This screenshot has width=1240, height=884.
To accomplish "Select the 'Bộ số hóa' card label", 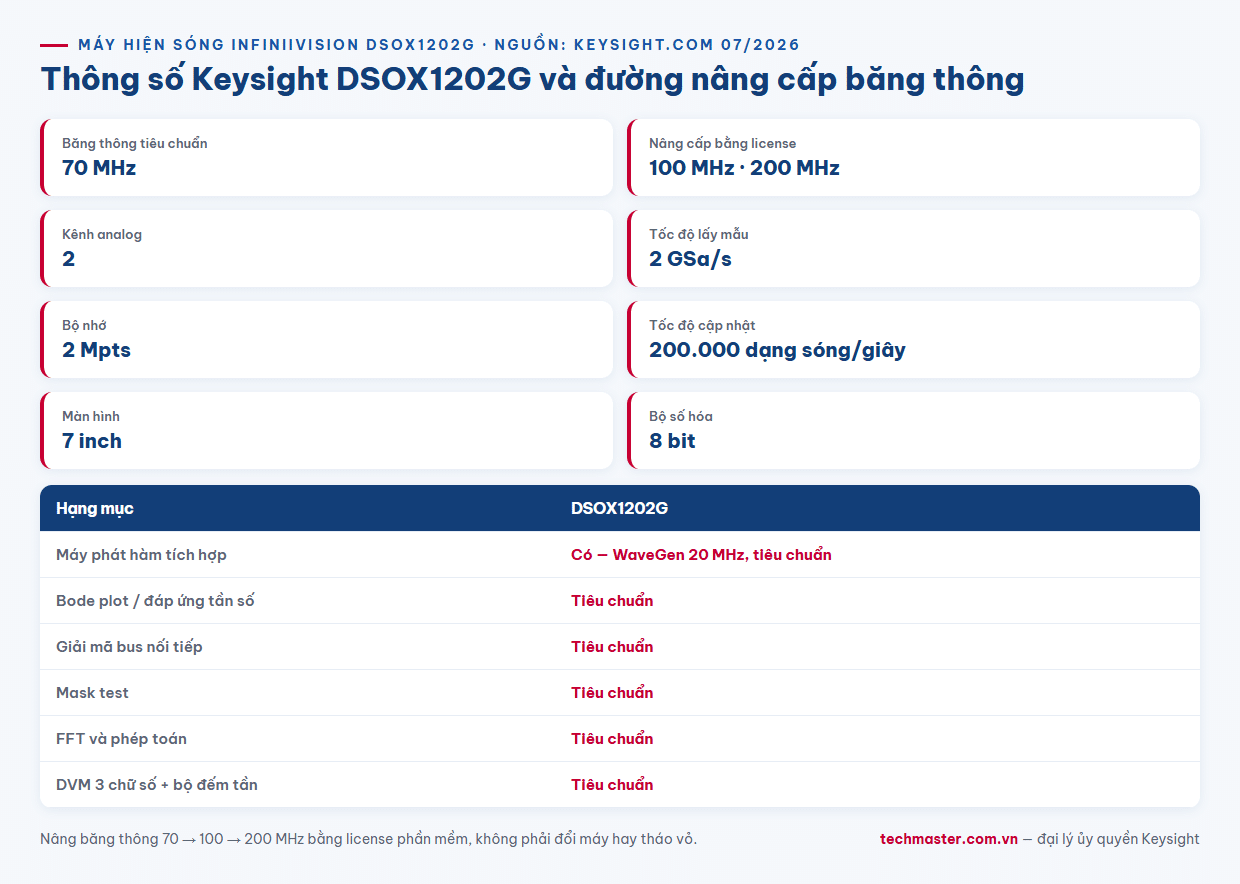I will pos(681,416).
